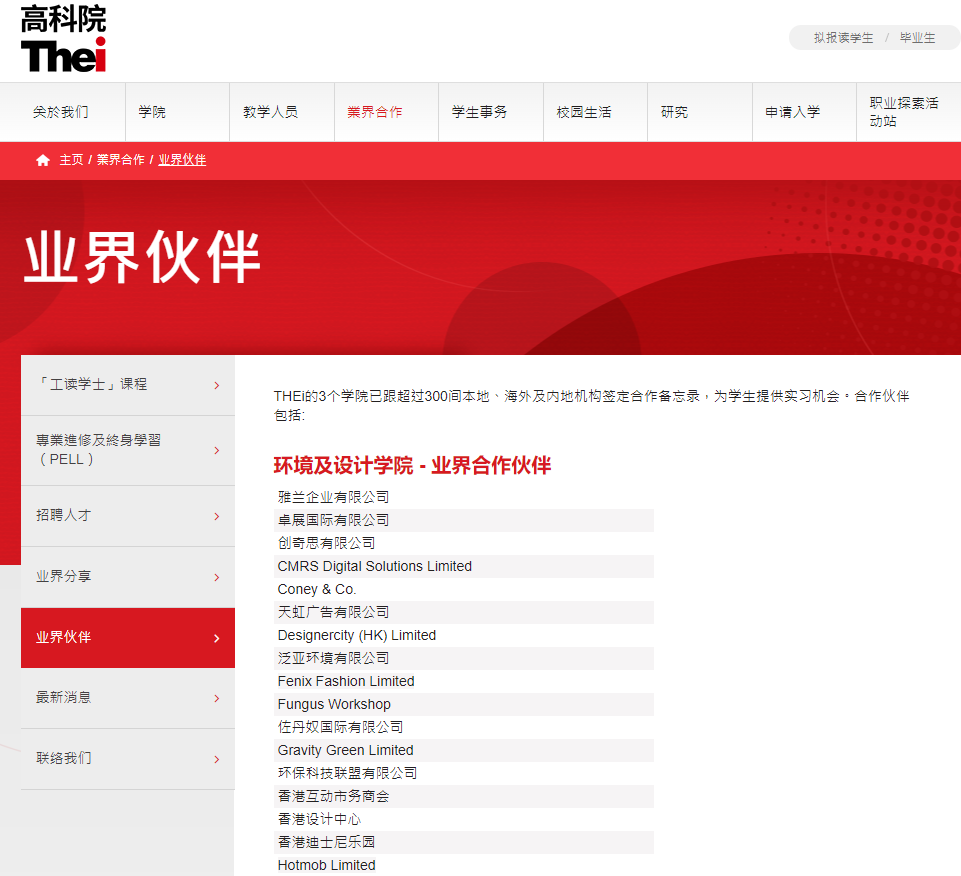The height and width of the screenshot is (876, 961).
Task: Click 香港设计中心 partner row
Action: coord(463,819)
